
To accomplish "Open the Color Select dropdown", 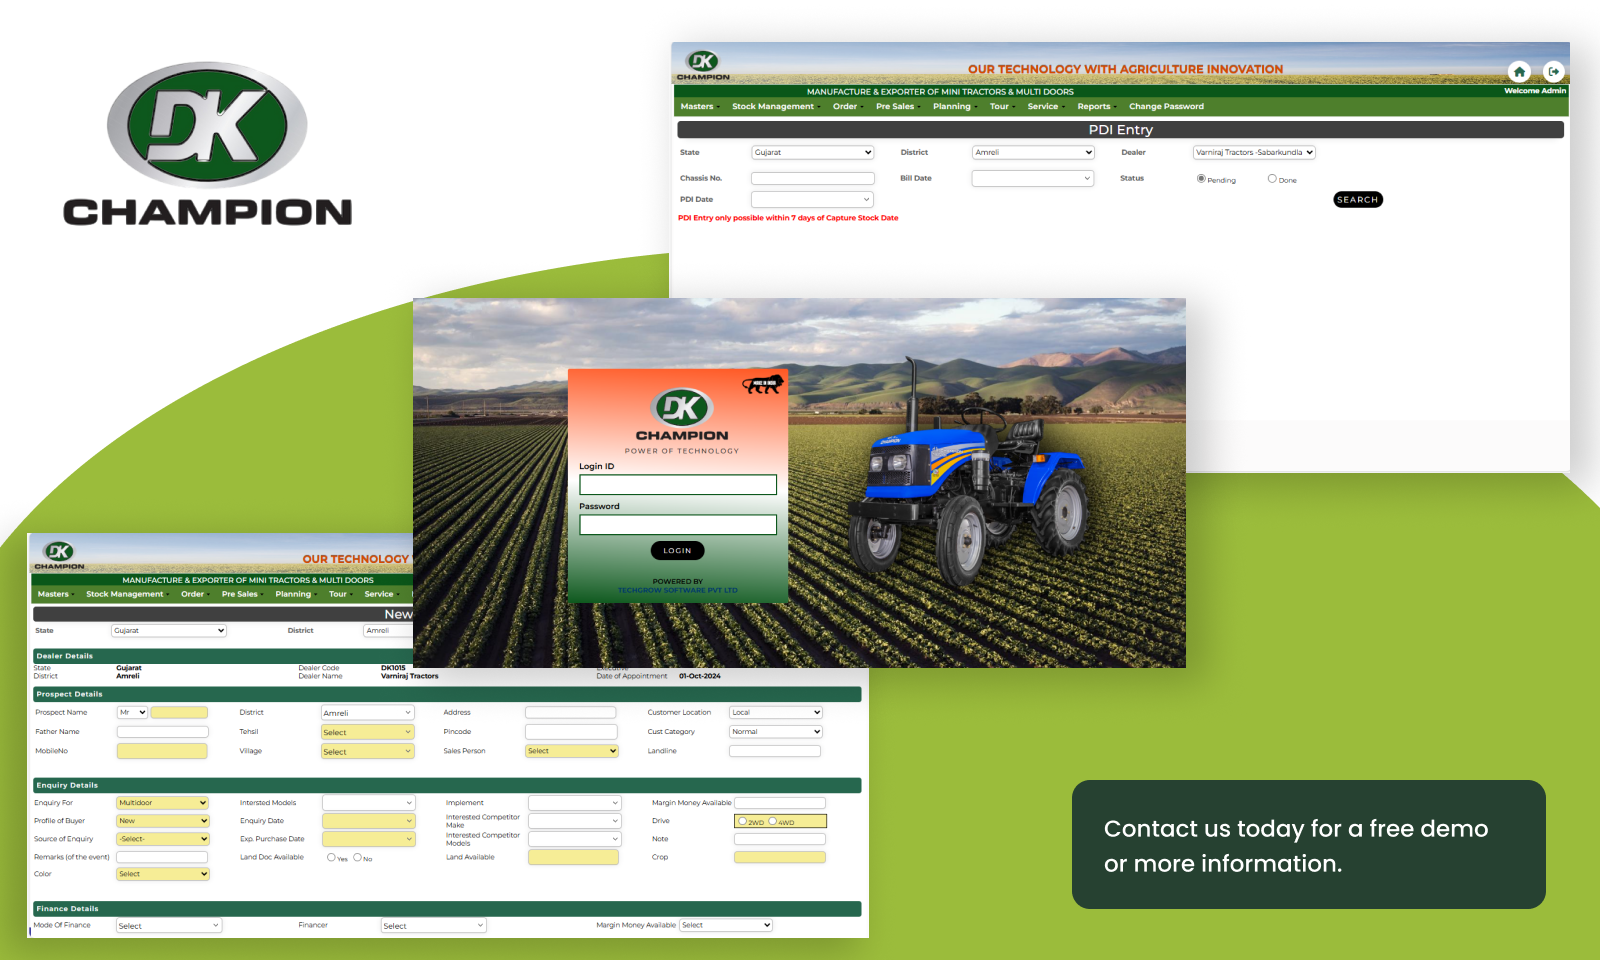I will click(163, 874).
